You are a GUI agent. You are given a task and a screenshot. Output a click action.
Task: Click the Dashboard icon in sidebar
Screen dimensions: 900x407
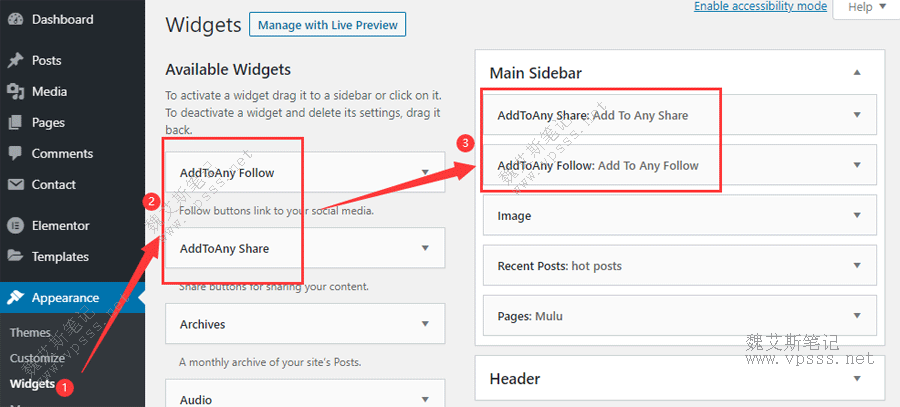15,19
